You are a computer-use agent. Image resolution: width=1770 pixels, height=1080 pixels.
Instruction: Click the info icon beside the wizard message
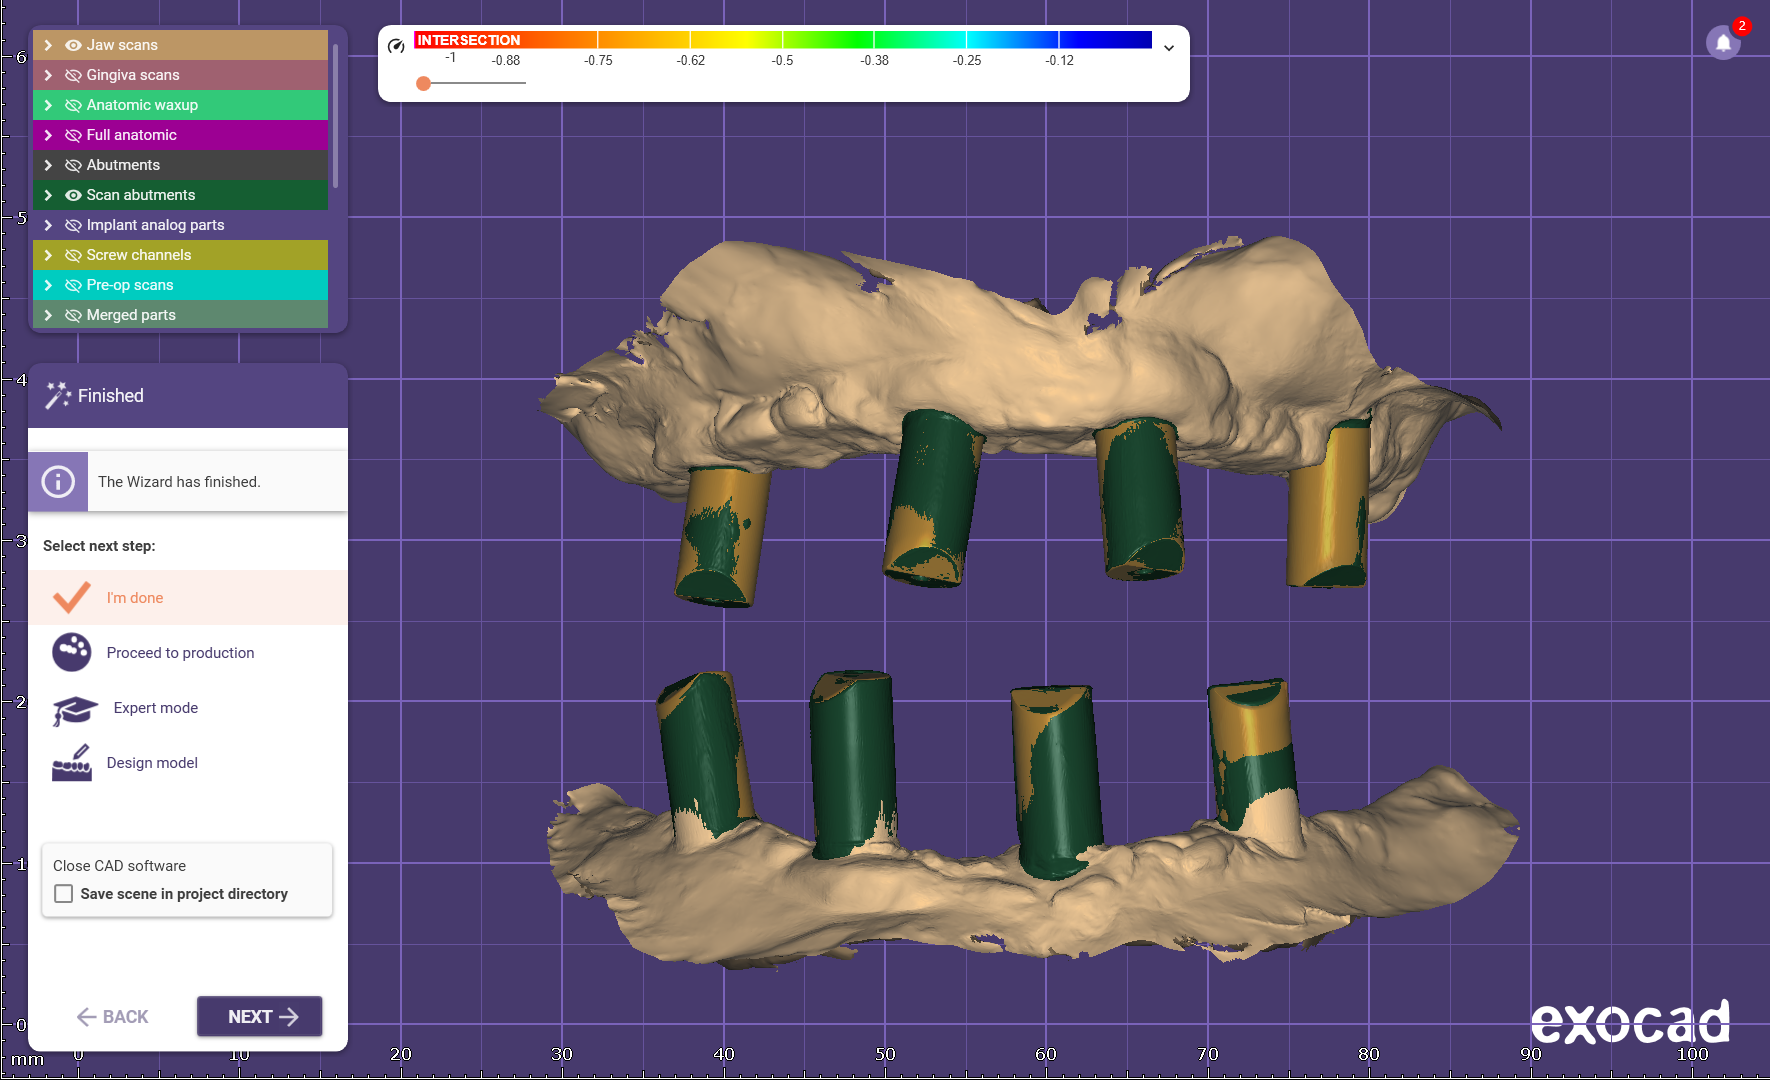pyautogui.click(x=58, y=482)
